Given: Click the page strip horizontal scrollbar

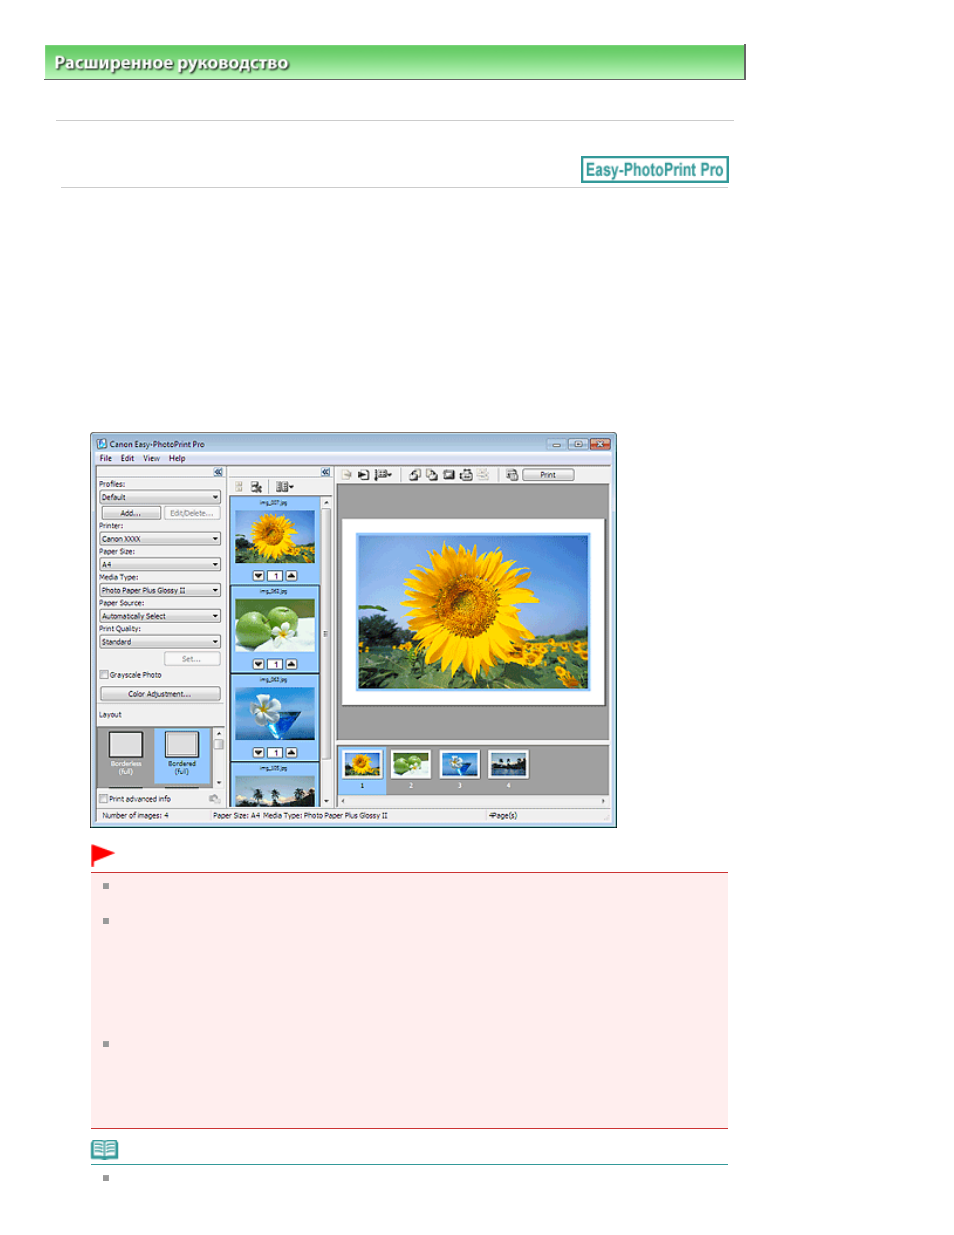Looking at the screenshot, I should tap(472, 801).
